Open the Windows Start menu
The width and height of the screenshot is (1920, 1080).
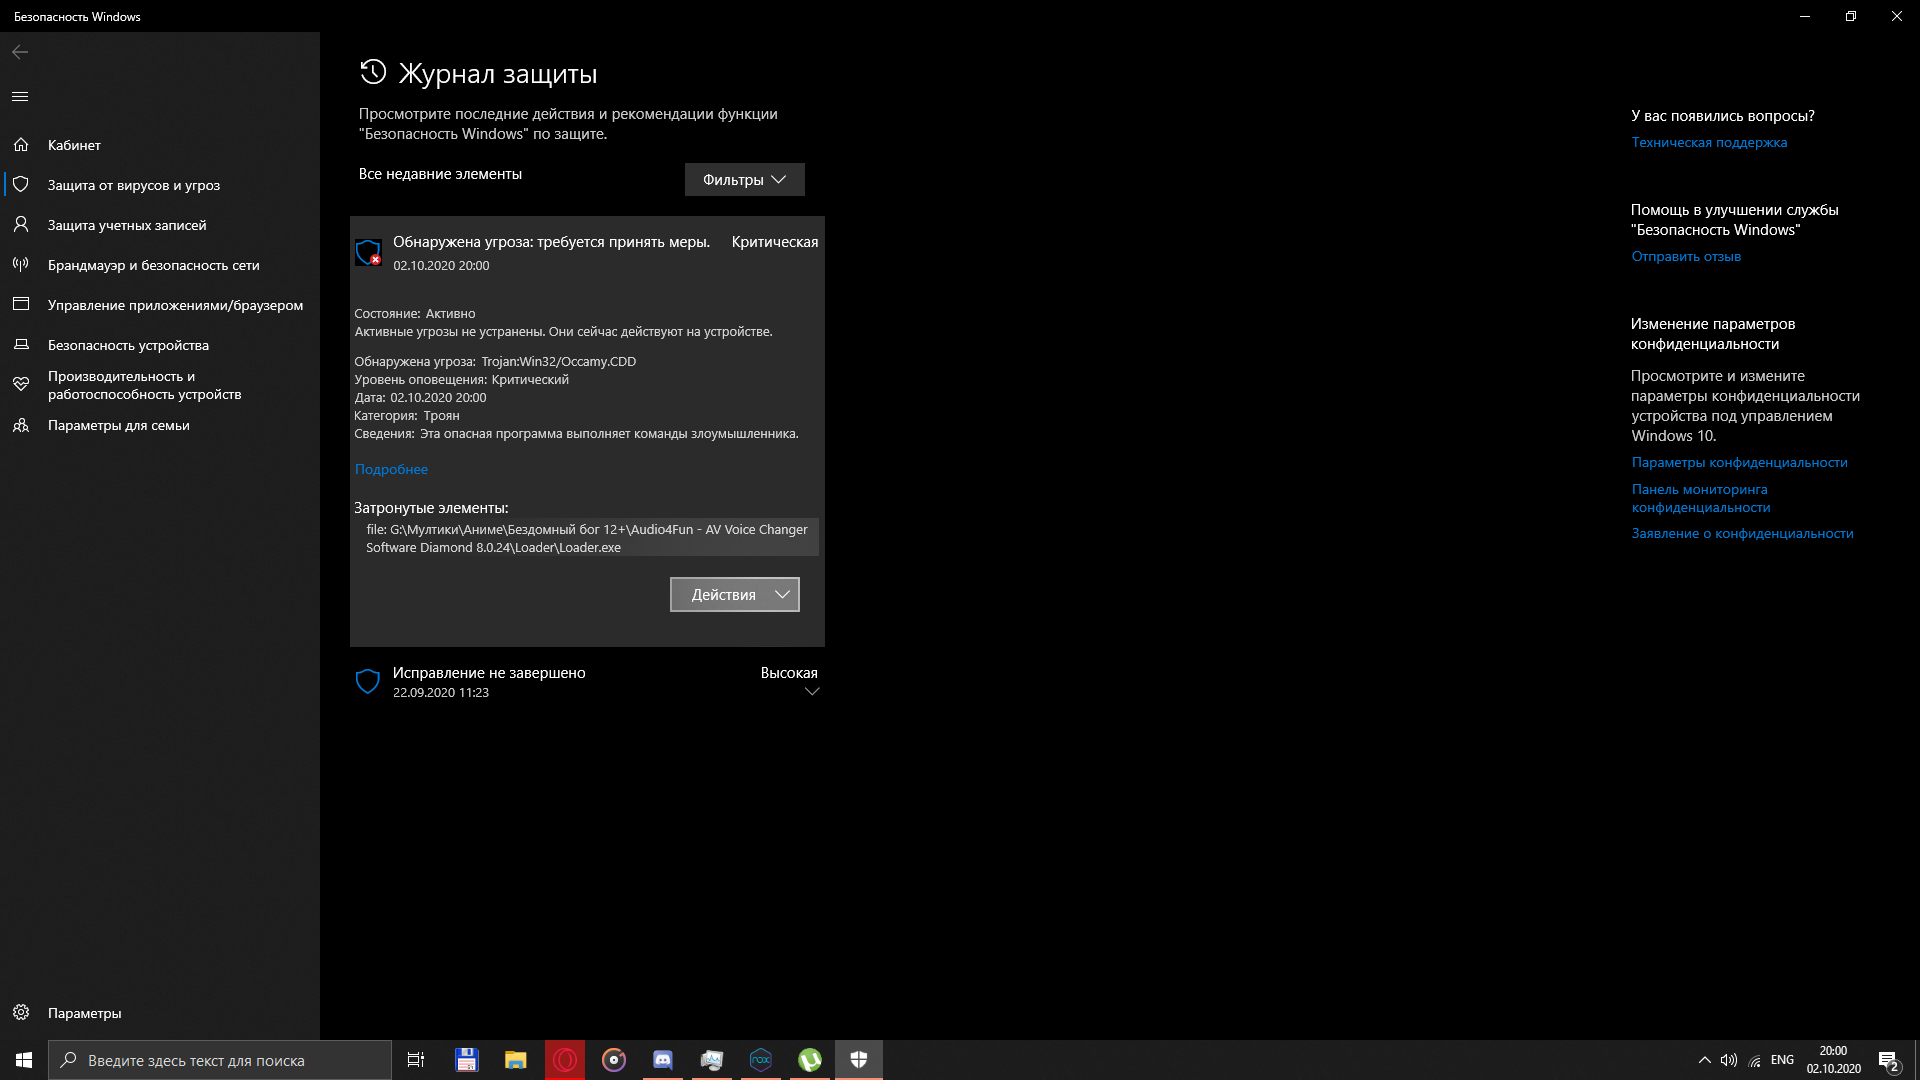point(24,1060)
